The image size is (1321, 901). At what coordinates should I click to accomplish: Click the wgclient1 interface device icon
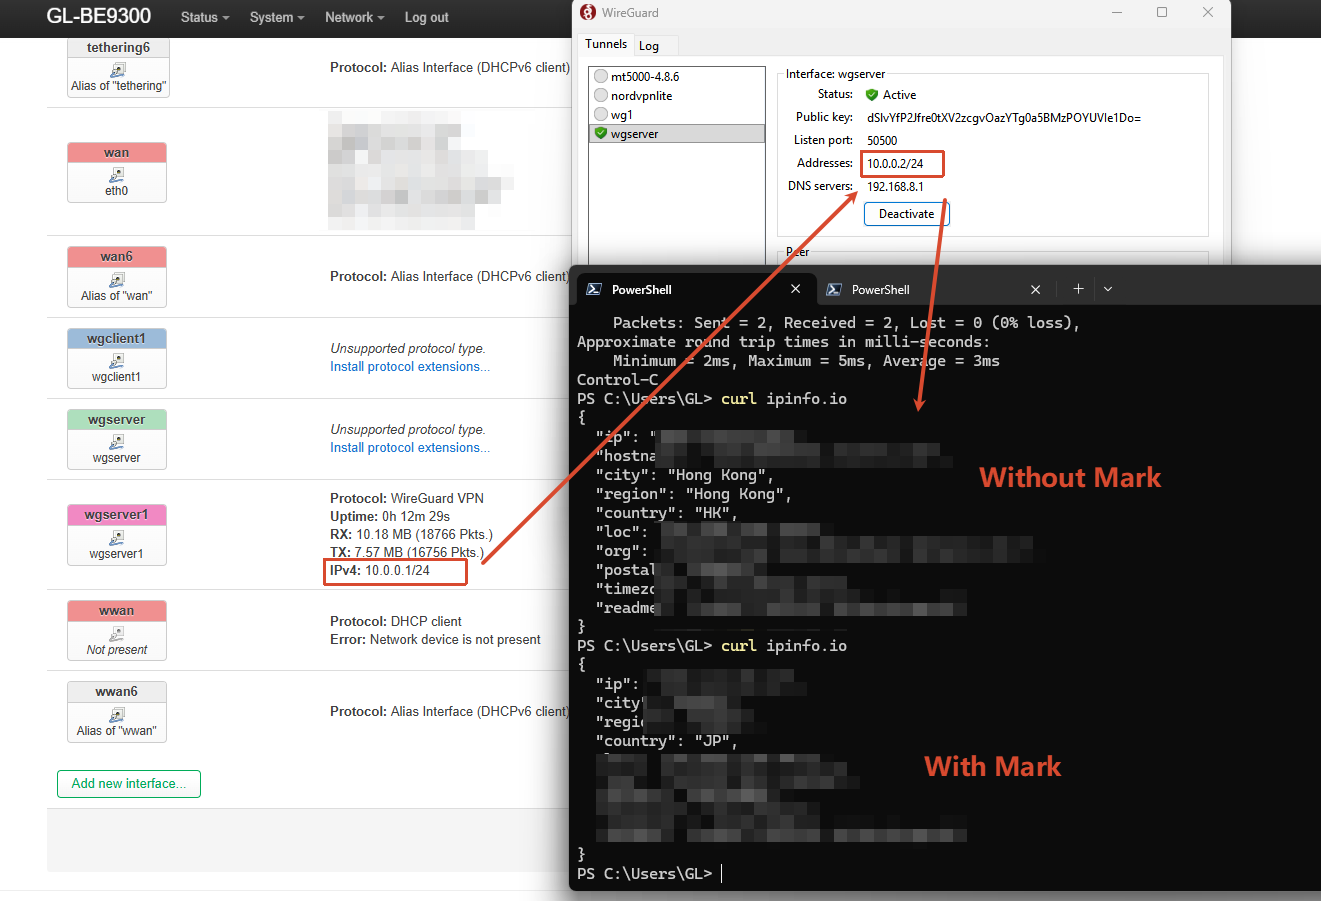click(117, 361)
